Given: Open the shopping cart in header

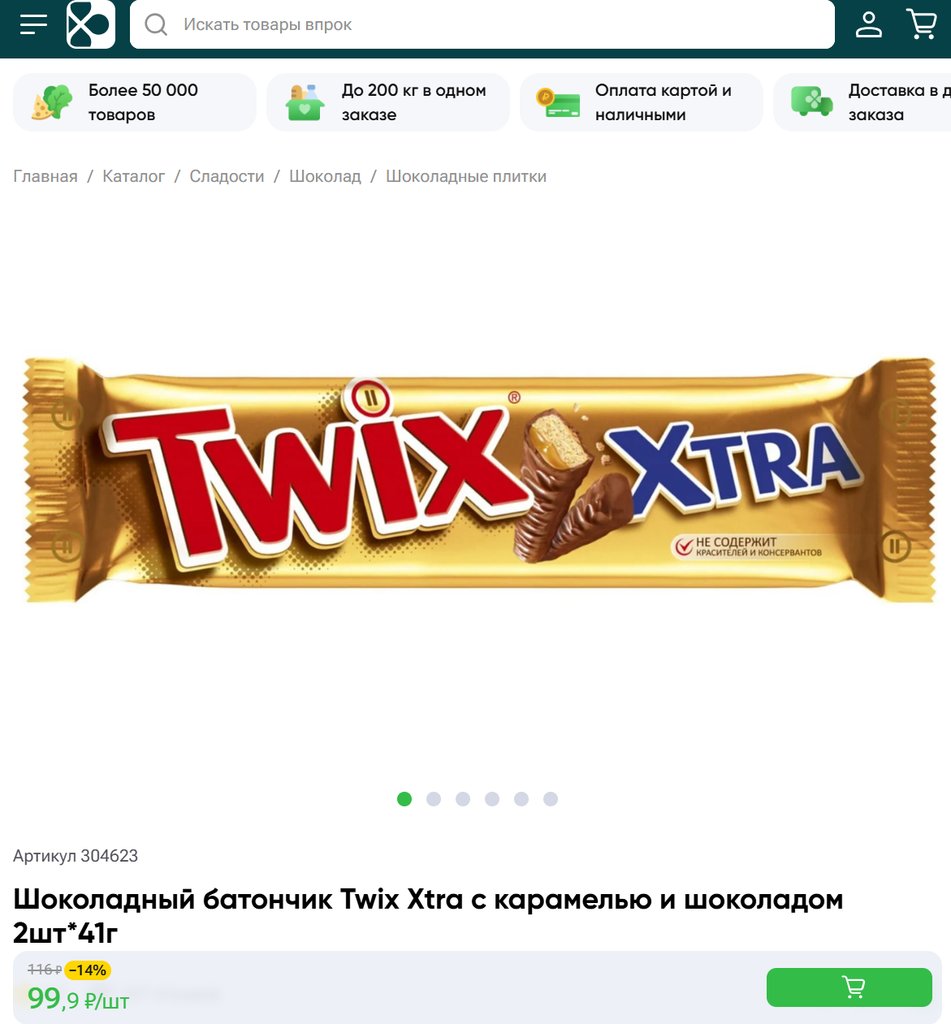Looking at the screenshot, I should pyautogui.click(x=922, y=24).
